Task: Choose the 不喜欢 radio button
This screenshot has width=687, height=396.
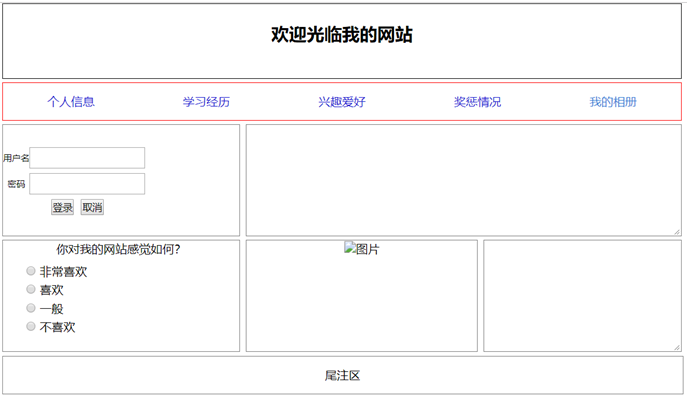Action: point(31,326)
